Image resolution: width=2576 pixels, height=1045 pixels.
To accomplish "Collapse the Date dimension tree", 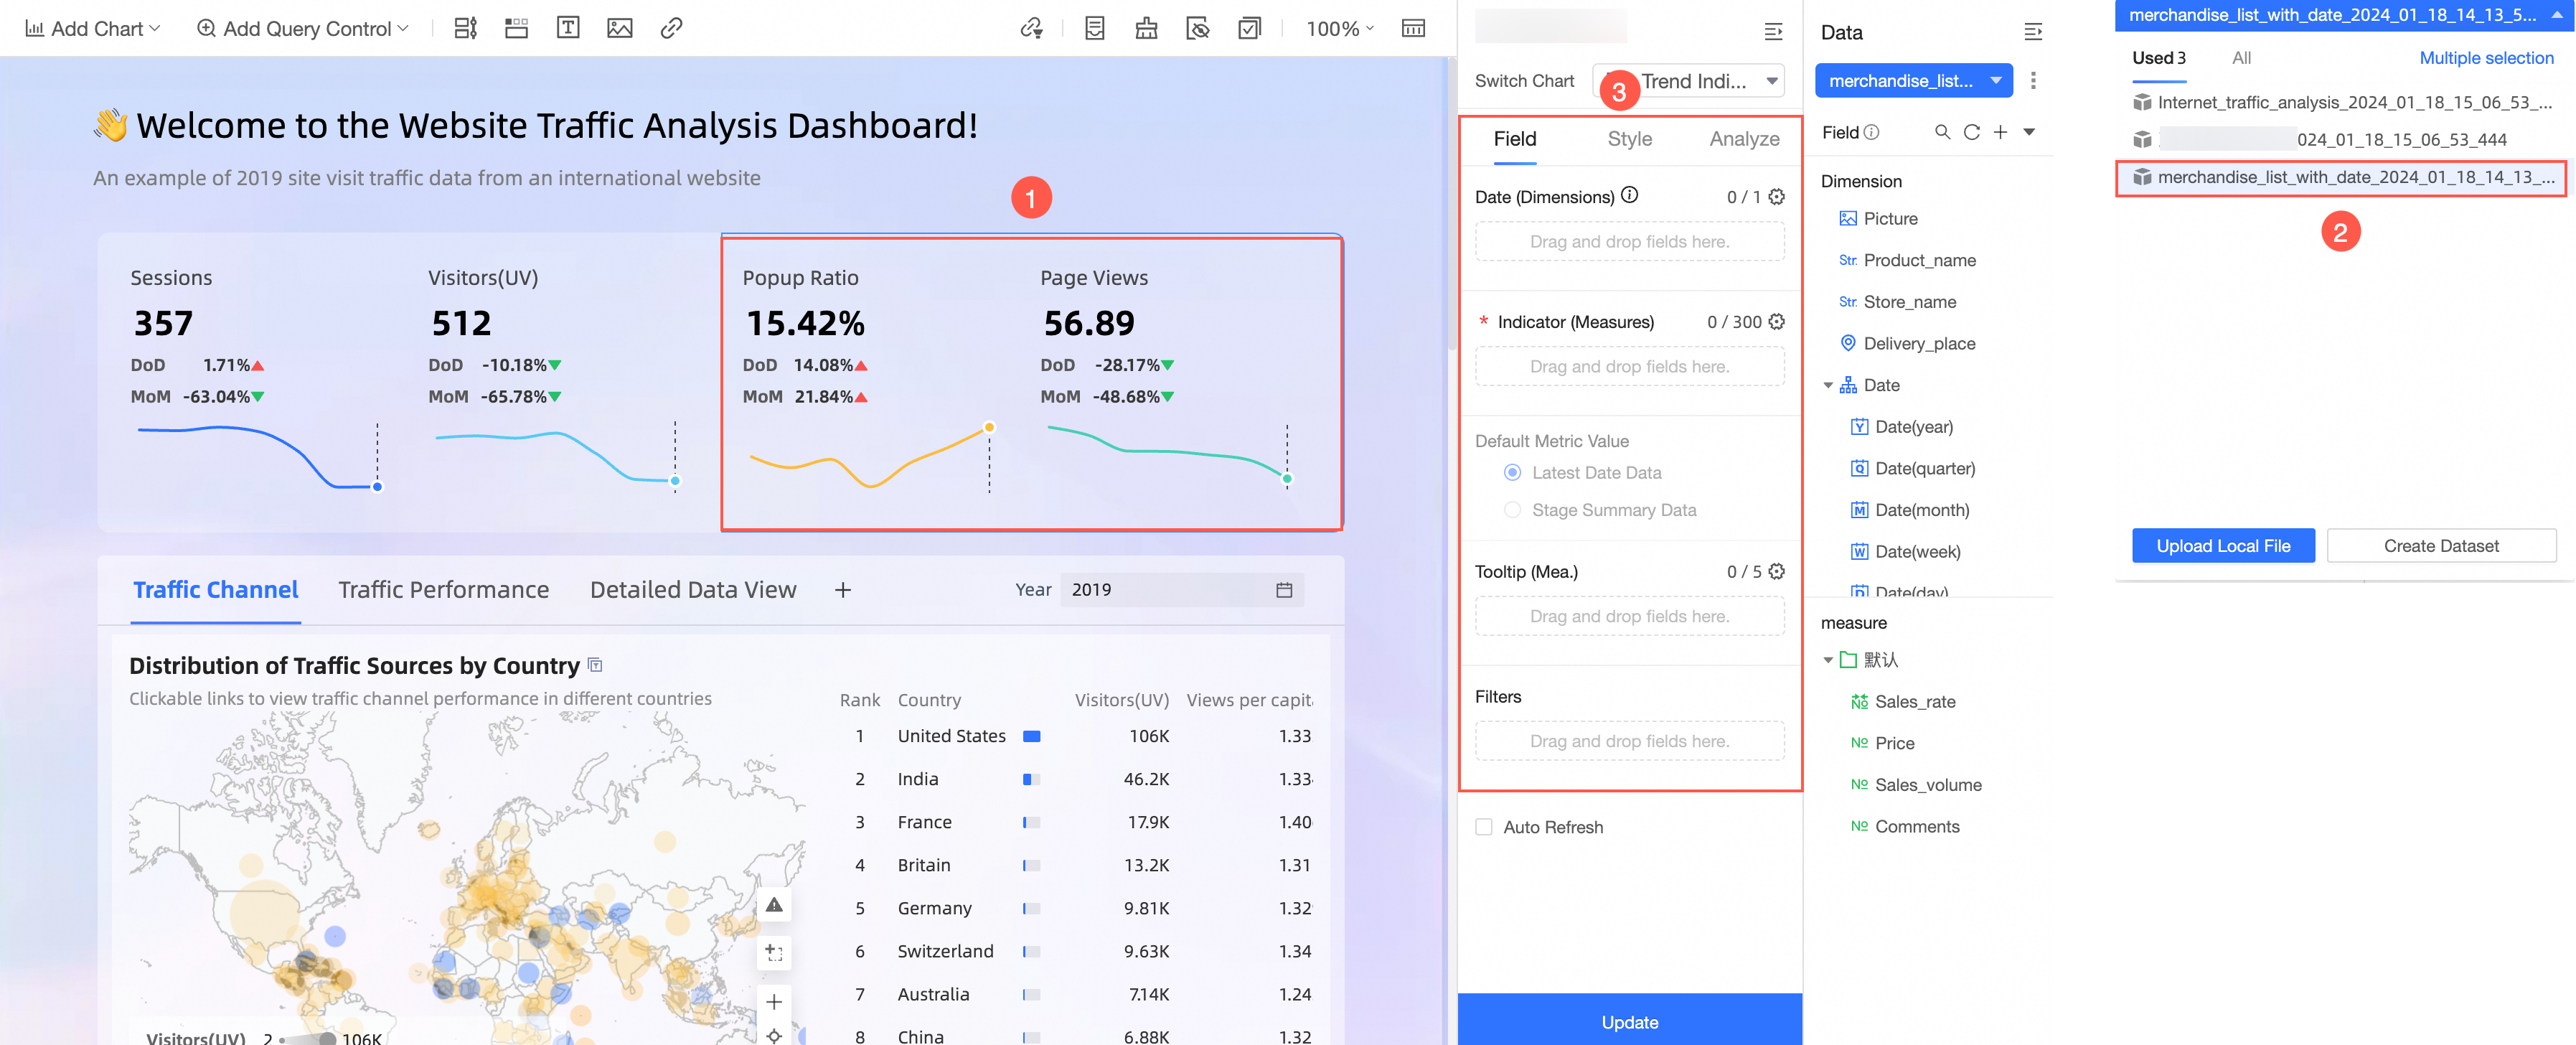I will click(1828, 385).
